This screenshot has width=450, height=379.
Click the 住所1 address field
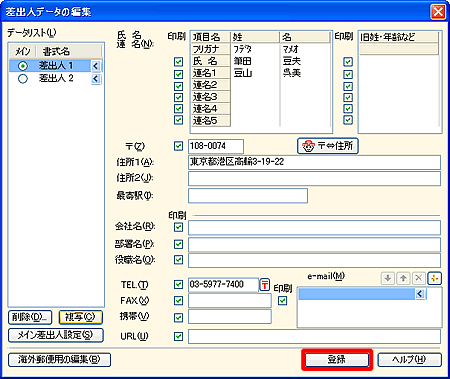point(314,162)
